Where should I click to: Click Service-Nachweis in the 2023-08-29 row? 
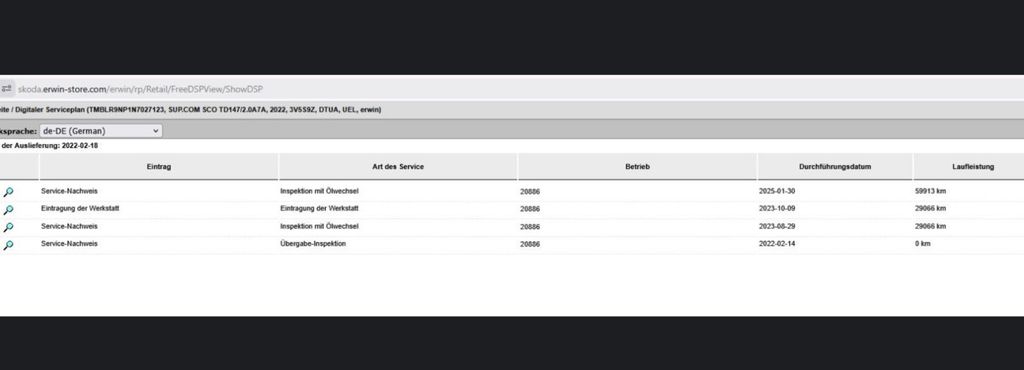[x=69, y=226]
